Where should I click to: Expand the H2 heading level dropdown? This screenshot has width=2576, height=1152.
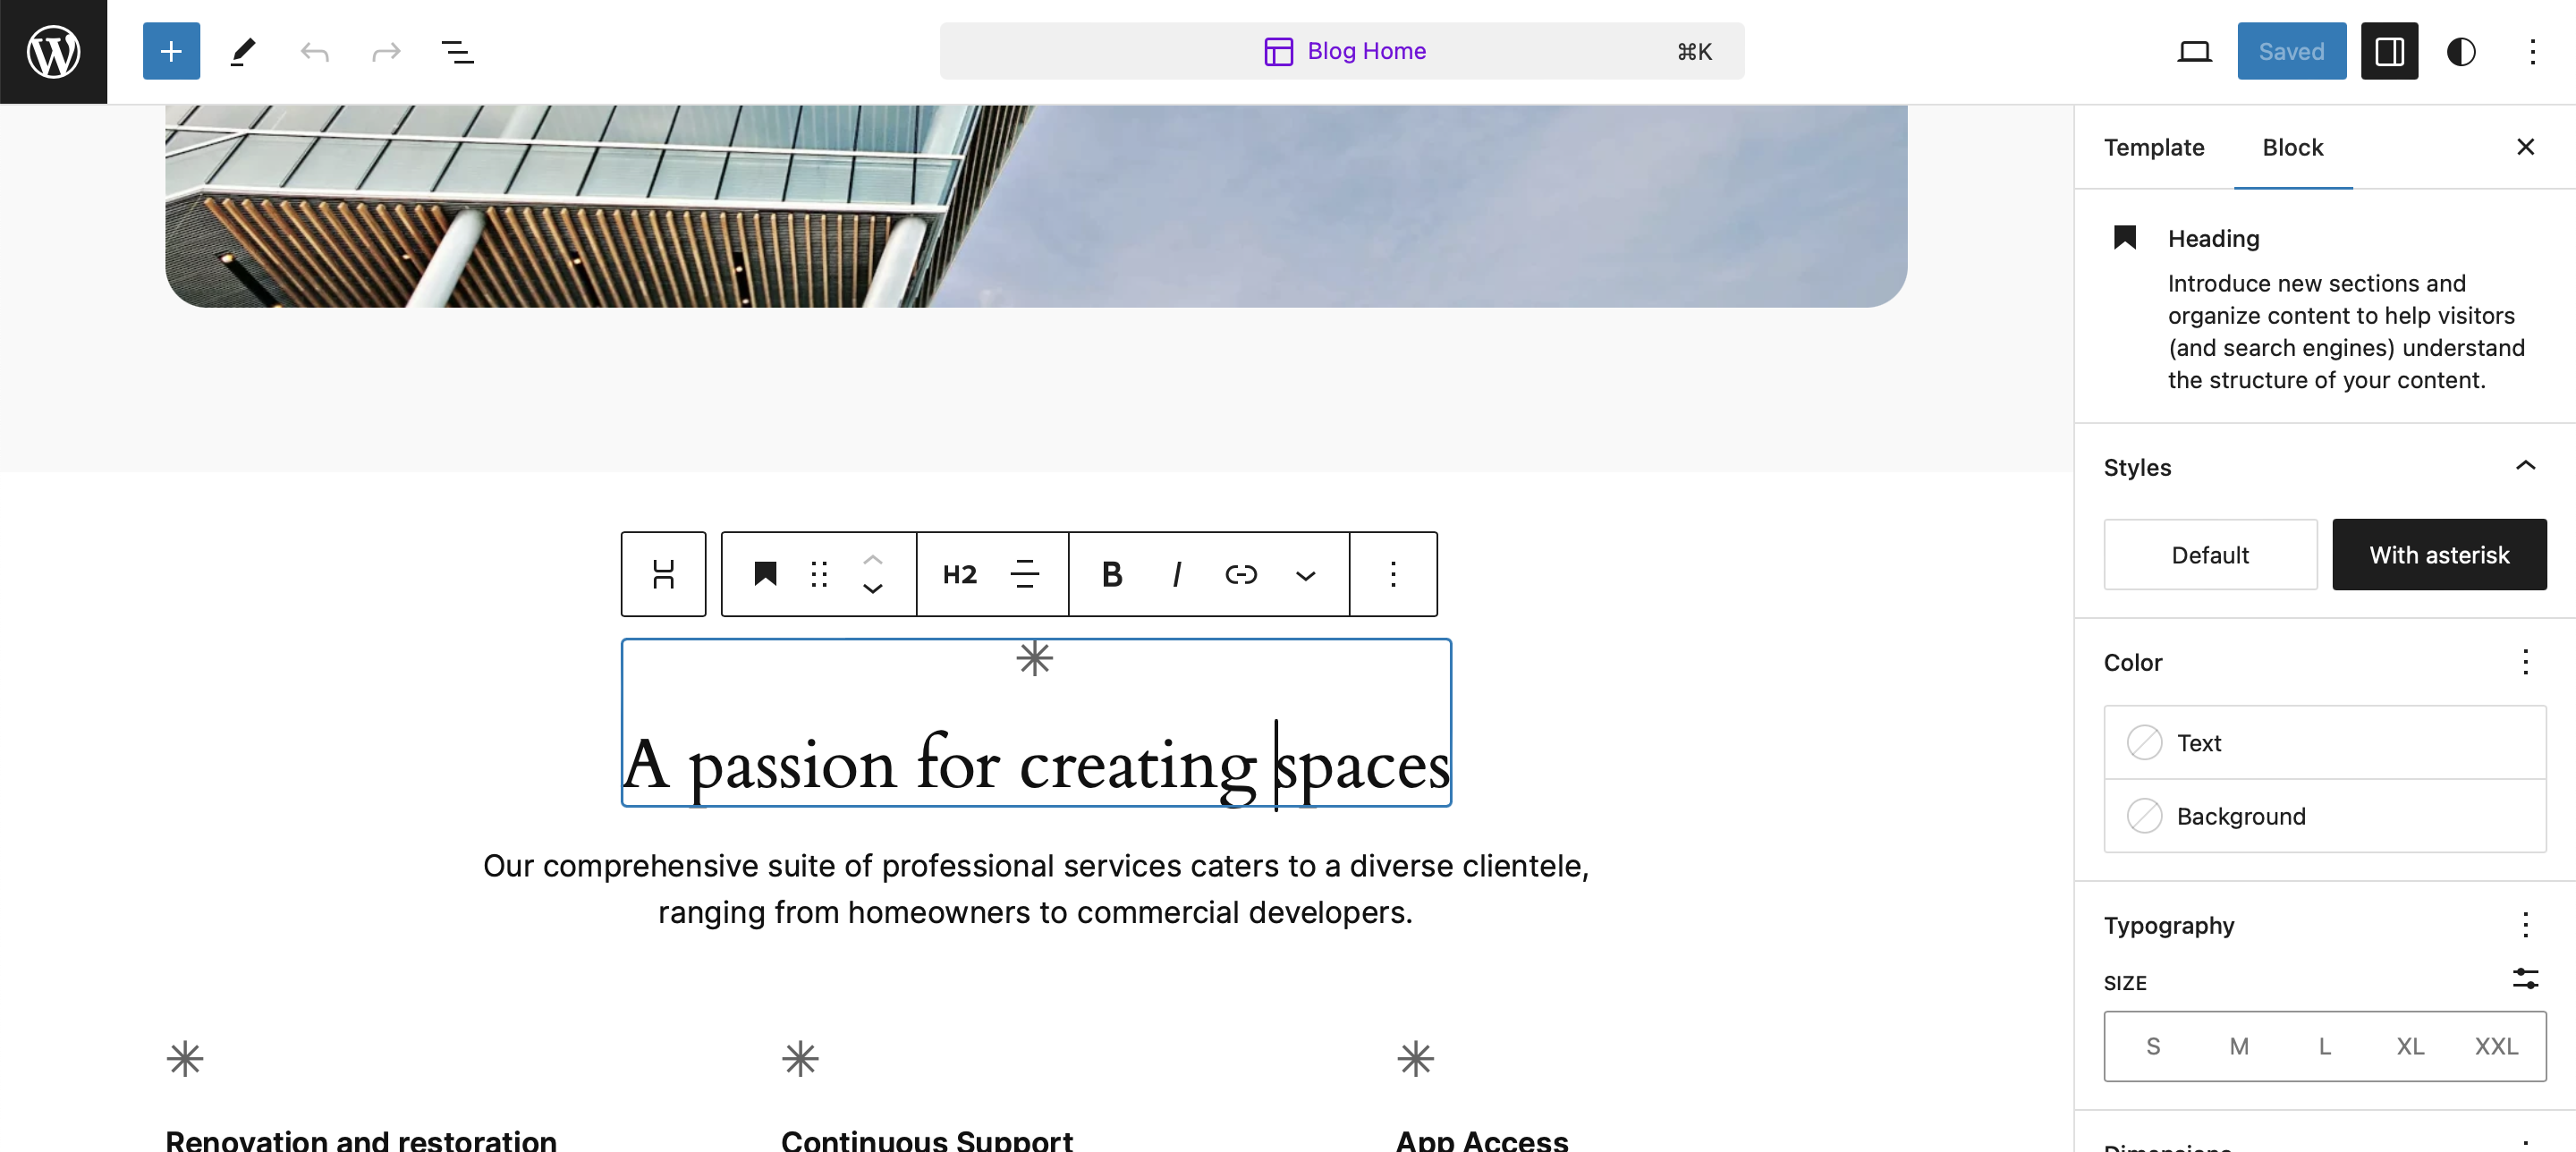click(x=958, y=573)
